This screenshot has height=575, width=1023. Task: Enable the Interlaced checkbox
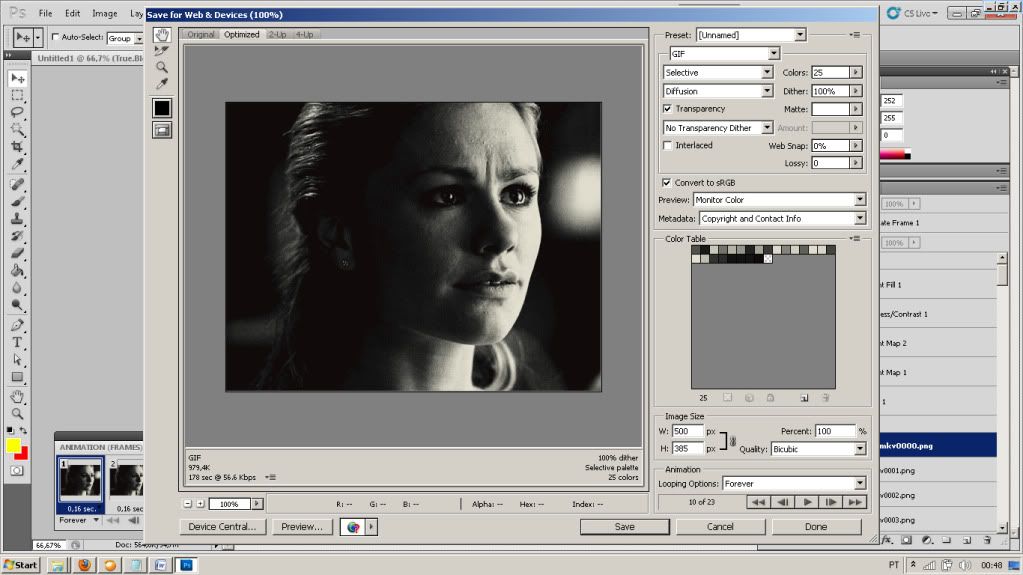668,146
